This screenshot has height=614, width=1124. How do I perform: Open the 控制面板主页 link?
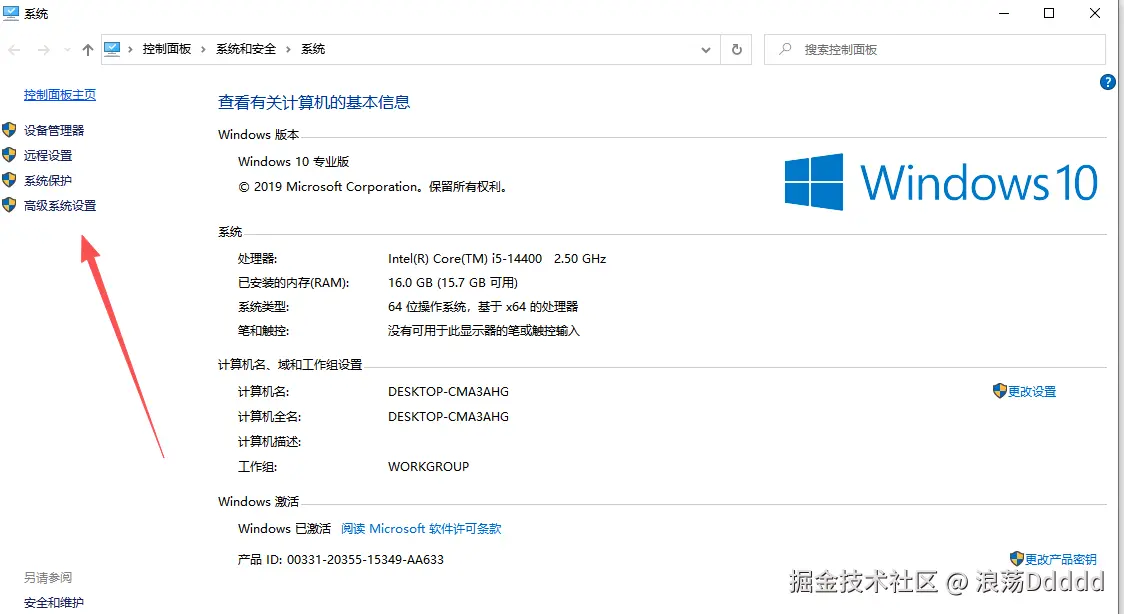click(x=59, y=95)
